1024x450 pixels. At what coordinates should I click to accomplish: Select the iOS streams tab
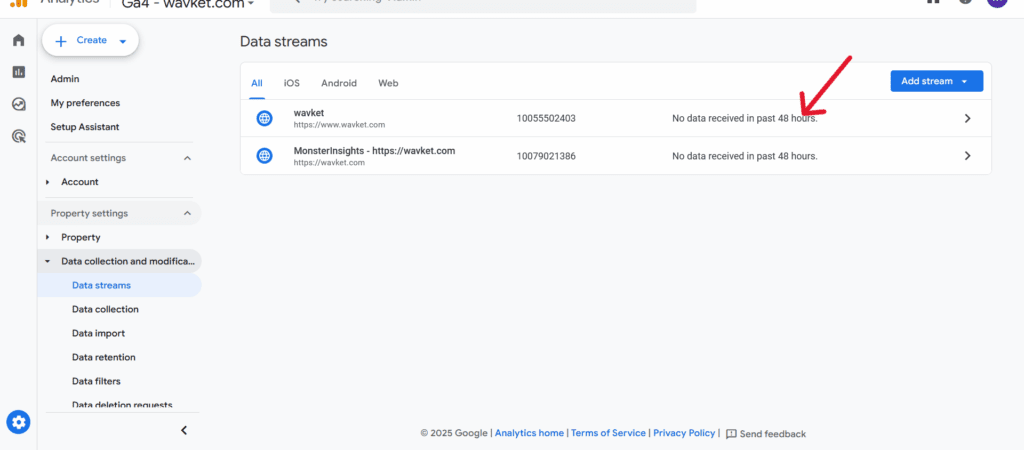(x=291, y=83)
